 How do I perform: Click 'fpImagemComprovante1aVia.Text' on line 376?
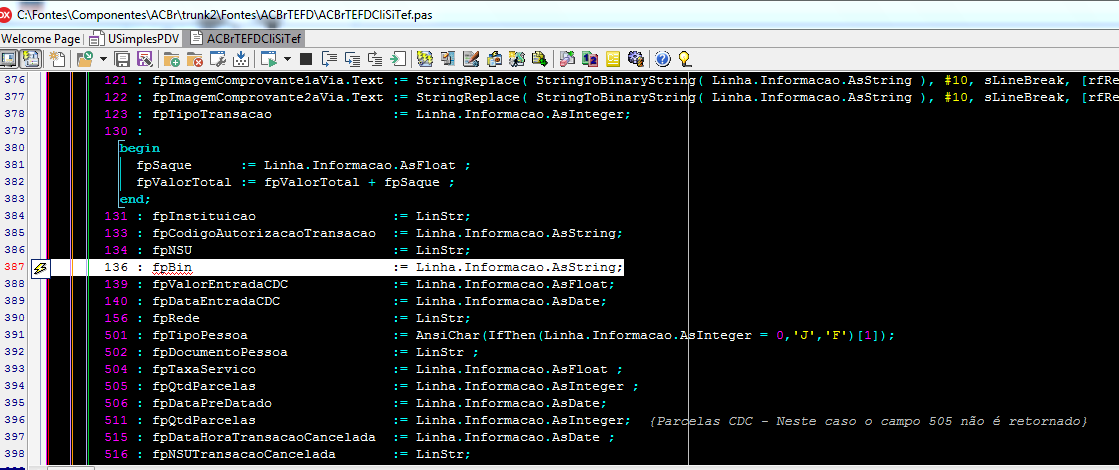click(x=268, y=79)
